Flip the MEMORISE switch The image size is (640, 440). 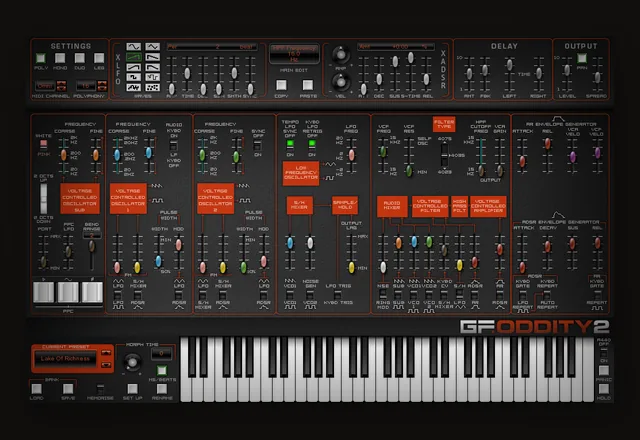tap(100, 389)
